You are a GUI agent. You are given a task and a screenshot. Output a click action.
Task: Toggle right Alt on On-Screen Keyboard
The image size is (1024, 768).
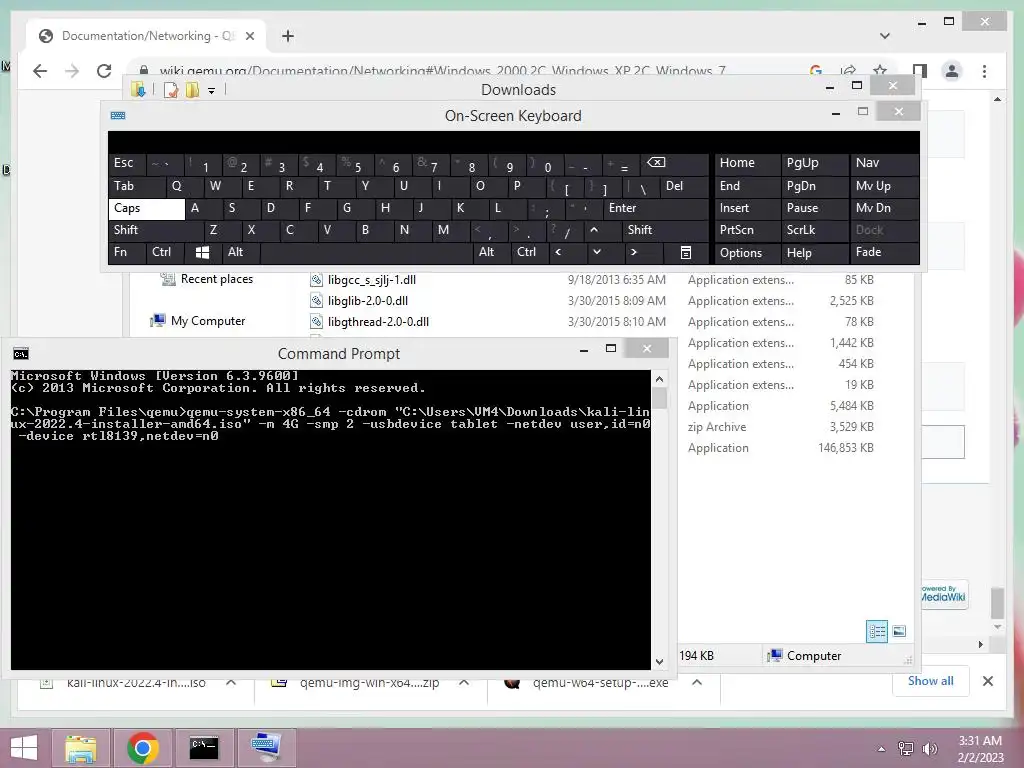pyautogui.click(x=491, y=253)
